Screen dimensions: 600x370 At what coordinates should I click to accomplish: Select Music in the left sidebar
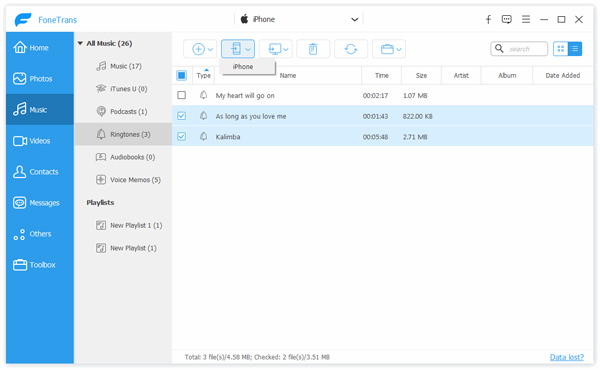[39, 110]
